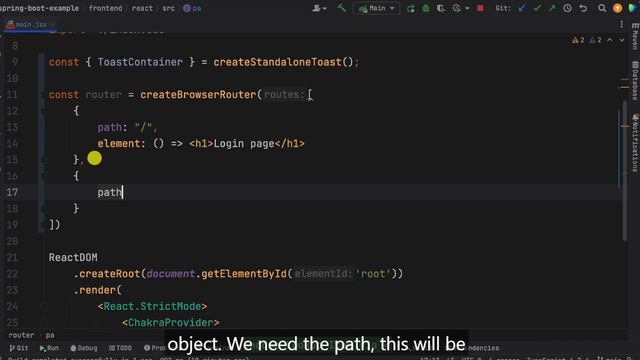Click the fold end marker at line 18
Viewport: 640px width, 360px height.
[43, 209]
